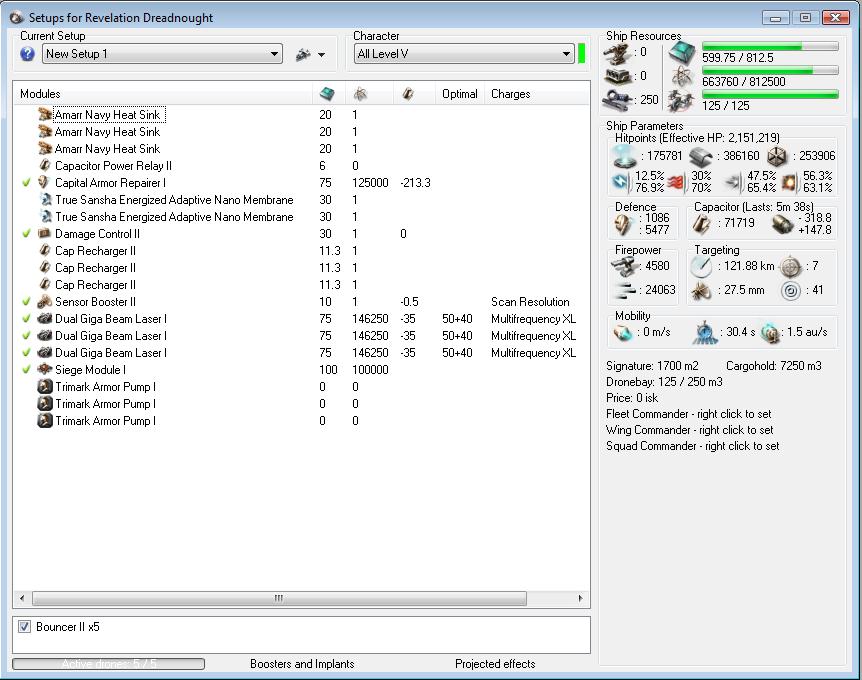Image resolution: width=862 pixels, height=680 pixels.
Task: Click the blue help question mark icon
Action: pos(27,54)
